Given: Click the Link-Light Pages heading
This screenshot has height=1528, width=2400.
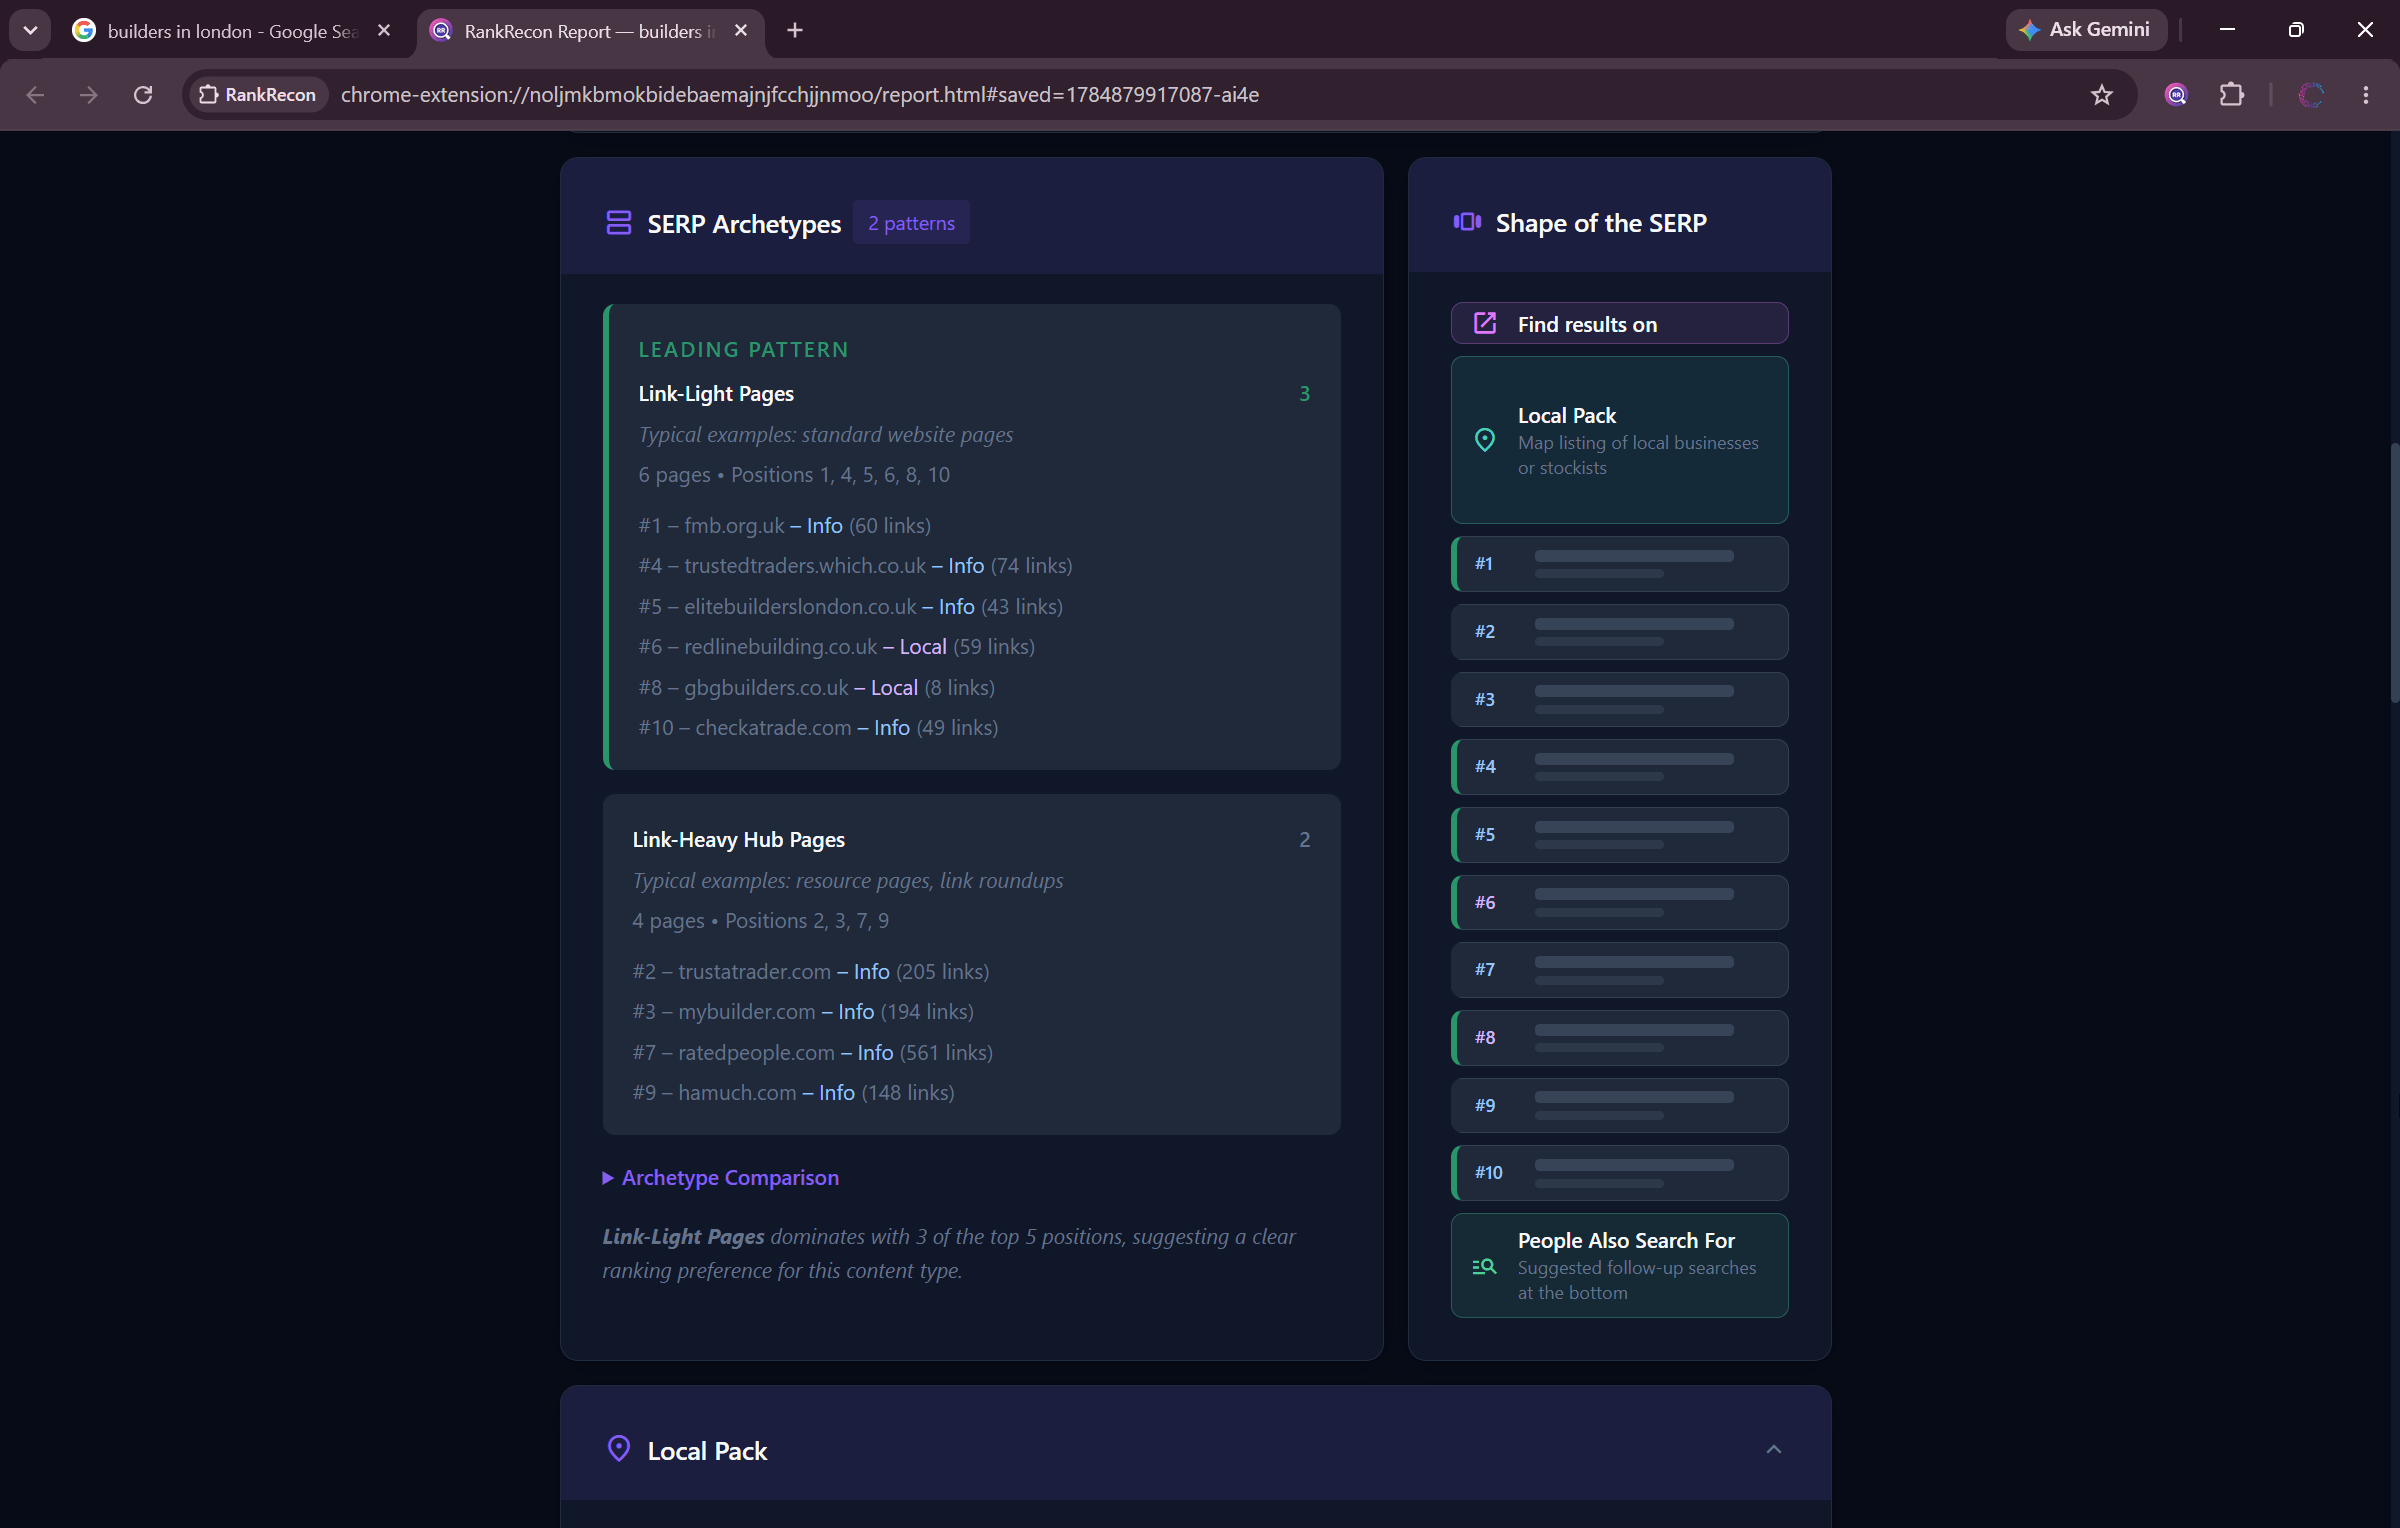Looking at the screenshot, I should (716, 394).
